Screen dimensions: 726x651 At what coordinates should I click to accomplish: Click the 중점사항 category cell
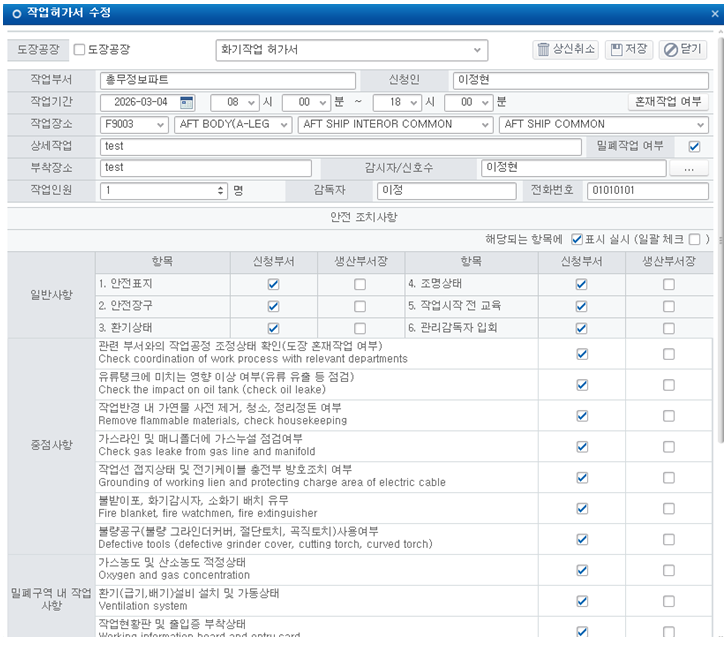(51, 445)
